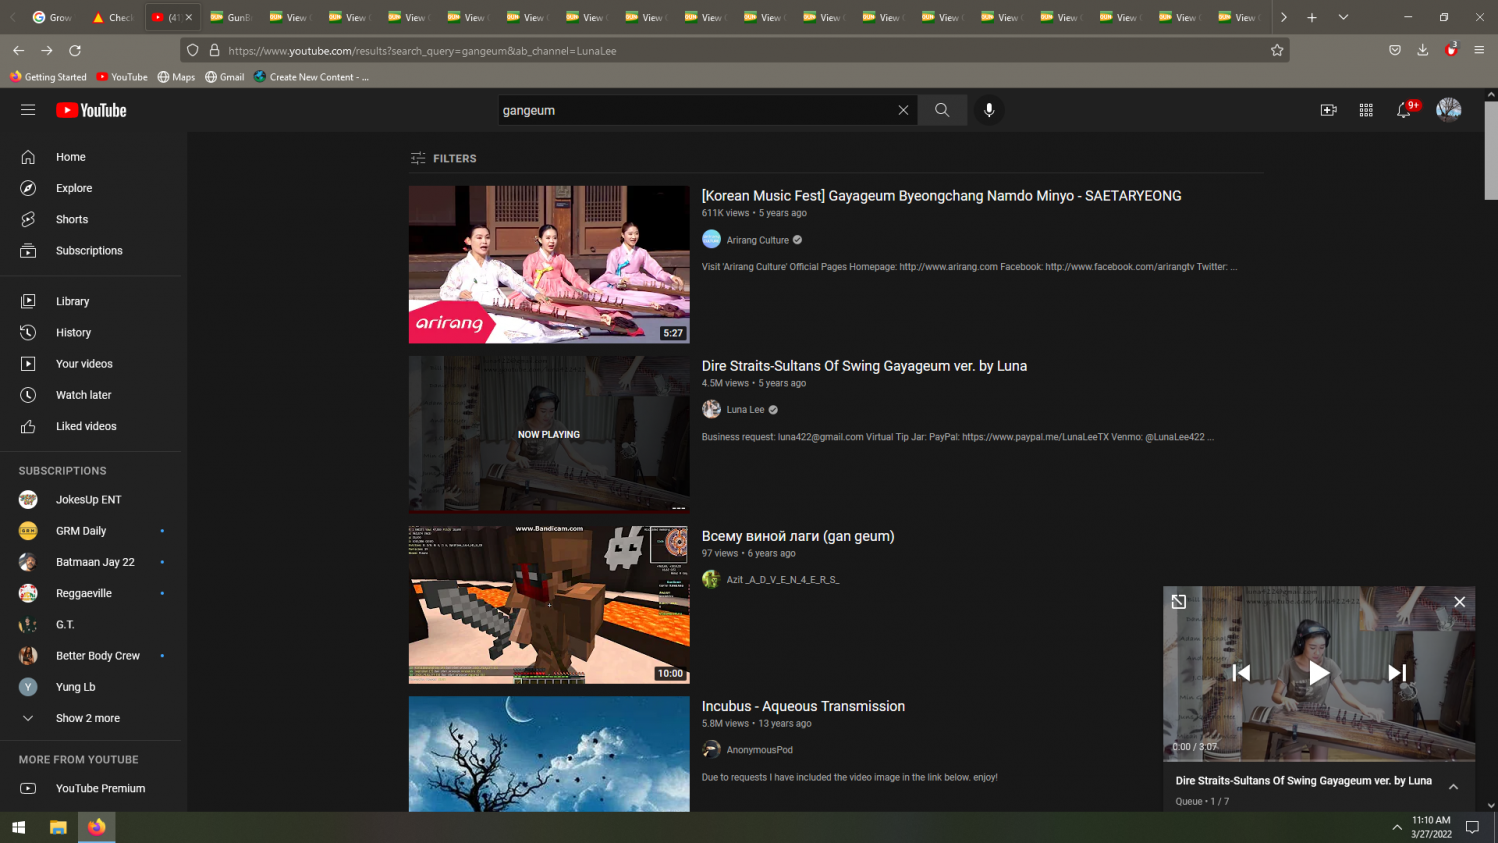The width and height of the screenshot is (1498, 843).
Task: Skip to next video in miniplayer
Action: click(x=1397, y=673)
